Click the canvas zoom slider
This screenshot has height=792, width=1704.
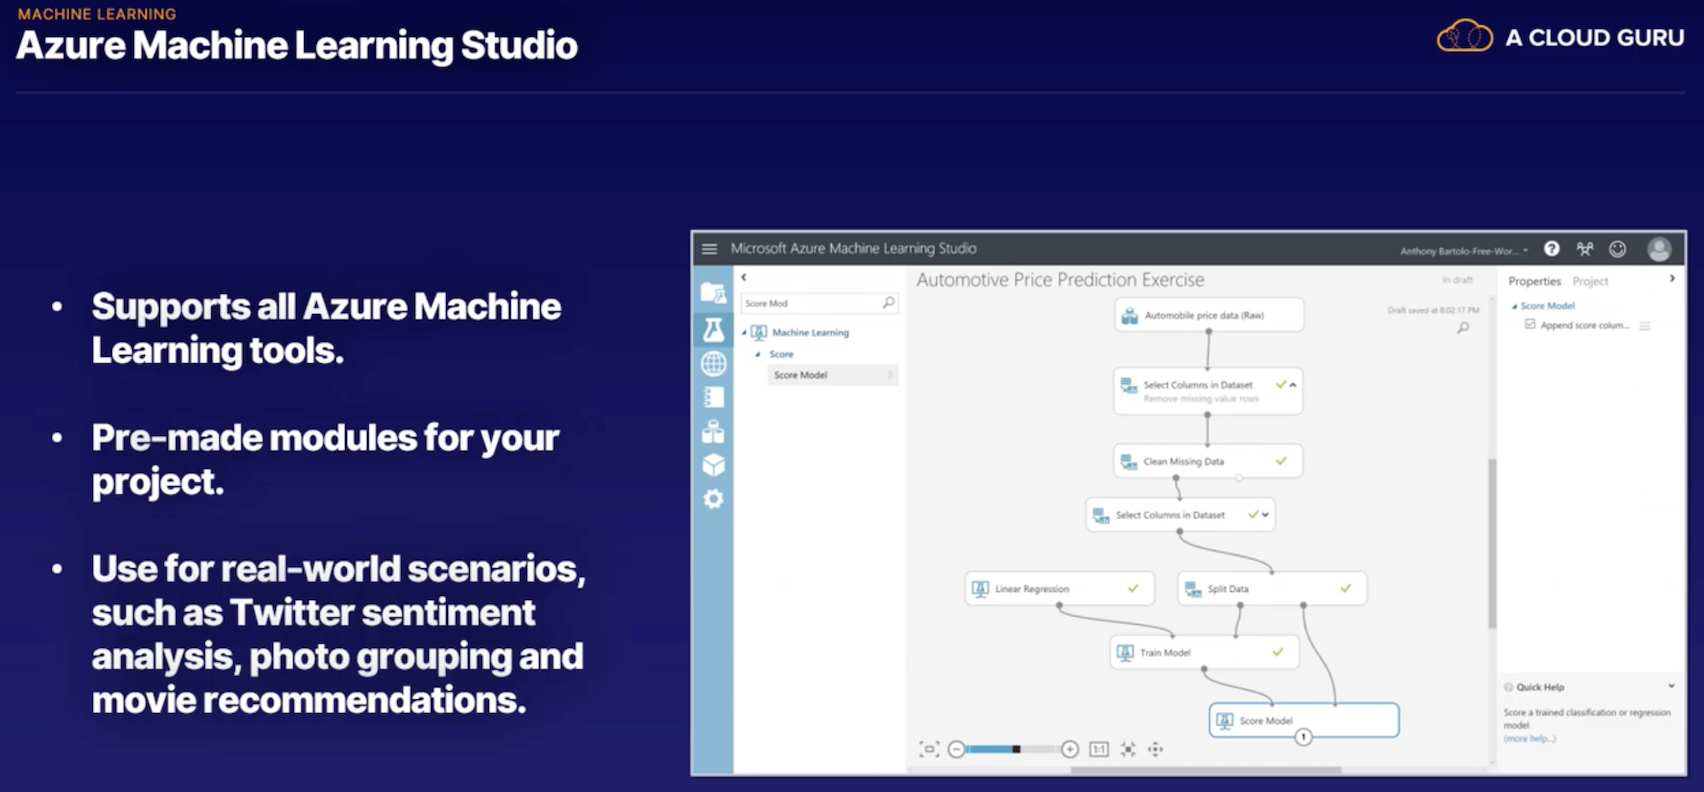(1012, 749)
